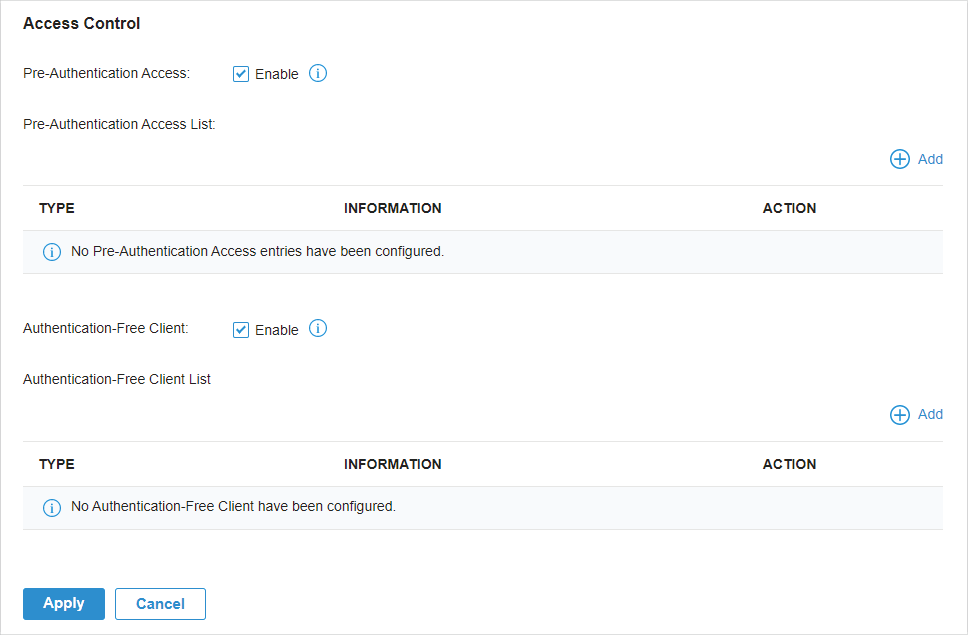Click Add text for Pre-Authentication Access List

[x=930, y=159]
